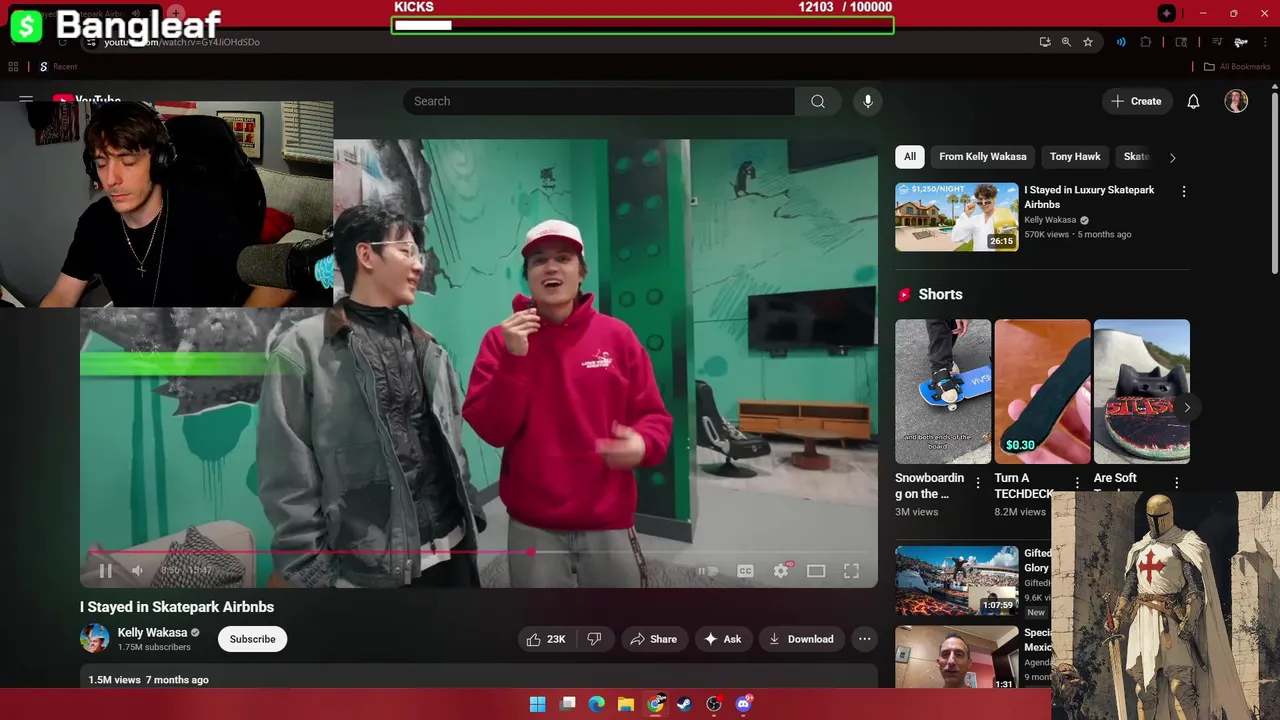Open the YouTube guide hamburger menu
Viewport: 1280px width, 720px height.
pos(26,100)
